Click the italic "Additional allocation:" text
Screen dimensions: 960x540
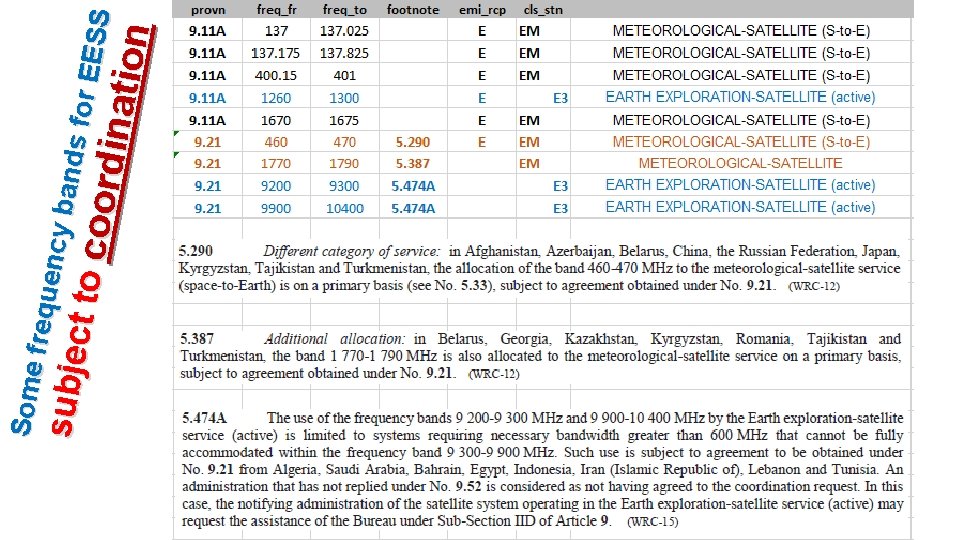click(x=334, y=339)
